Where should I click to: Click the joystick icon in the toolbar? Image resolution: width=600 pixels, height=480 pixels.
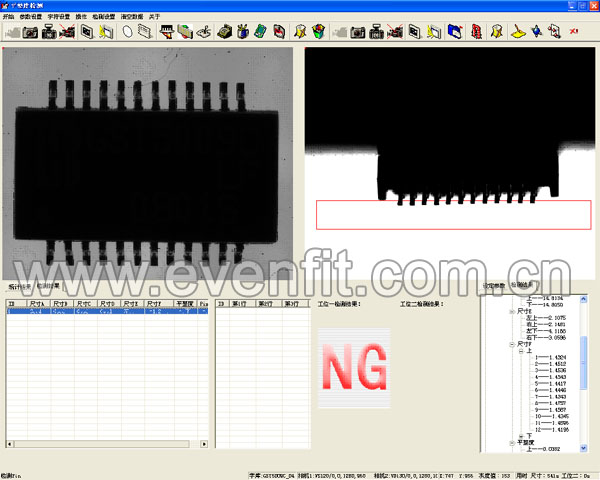(204, 32)
